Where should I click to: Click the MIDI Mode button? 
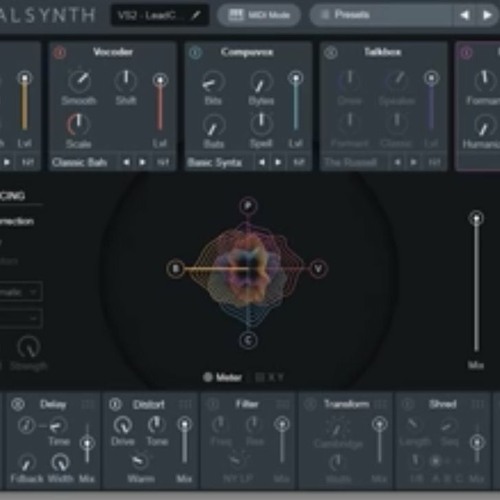coord(259,15)
